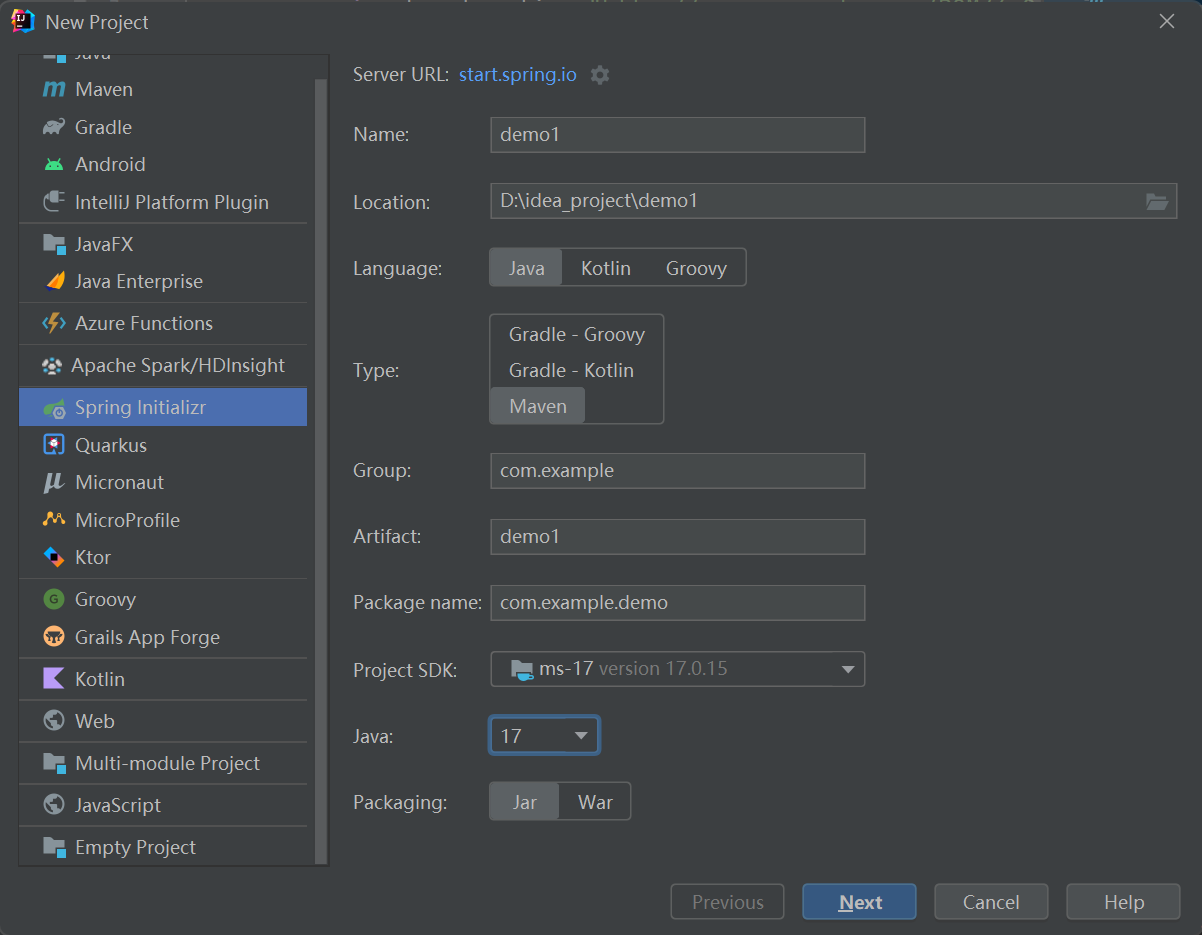Choose Gradle - Groovy project type
1202x935 pixels.
pos(577,335)
